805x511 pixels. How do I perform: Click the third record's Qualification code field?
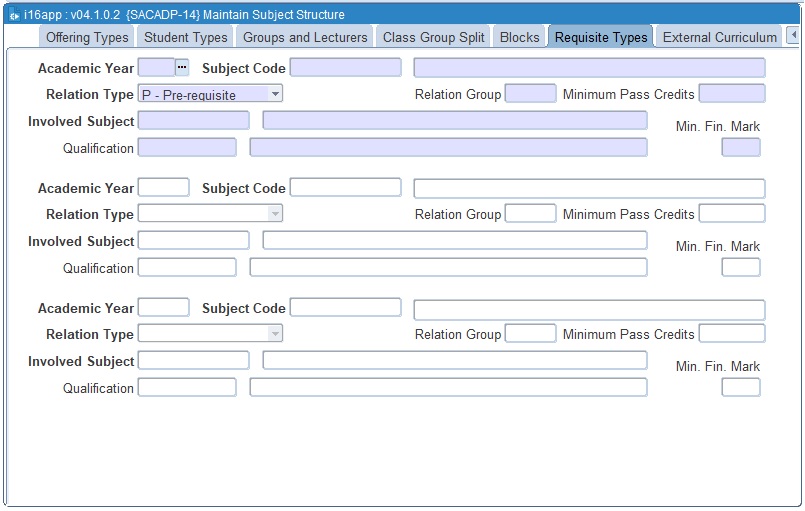tap(187, 388)
